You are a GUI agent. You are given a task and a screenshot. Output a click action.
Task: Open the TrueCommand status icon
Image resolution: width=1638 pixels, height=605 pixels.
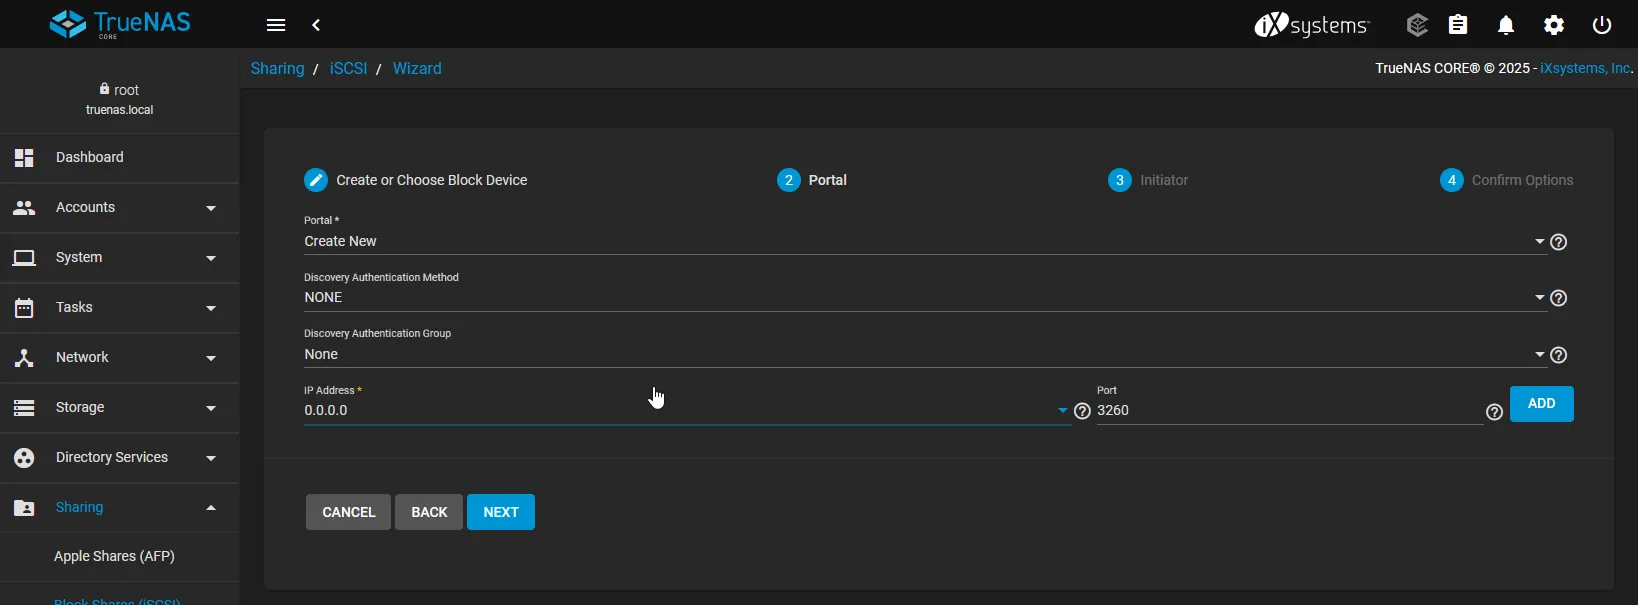1416,25
